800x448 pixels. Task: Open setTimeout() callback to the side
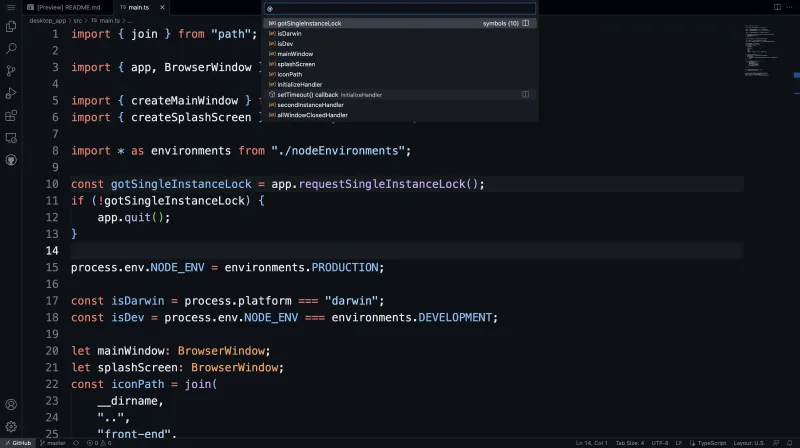(526, 94)
